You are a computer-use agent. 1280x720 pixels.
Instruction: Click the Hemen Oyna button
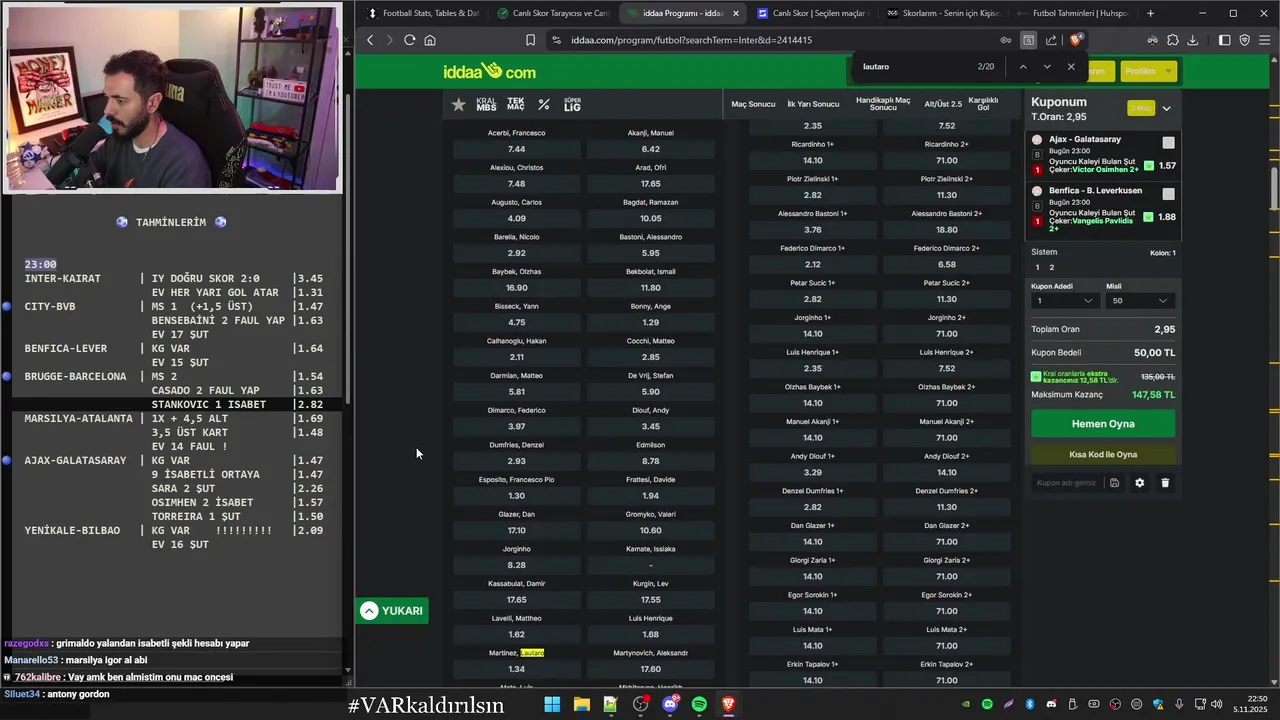[x=1103, y=424]
